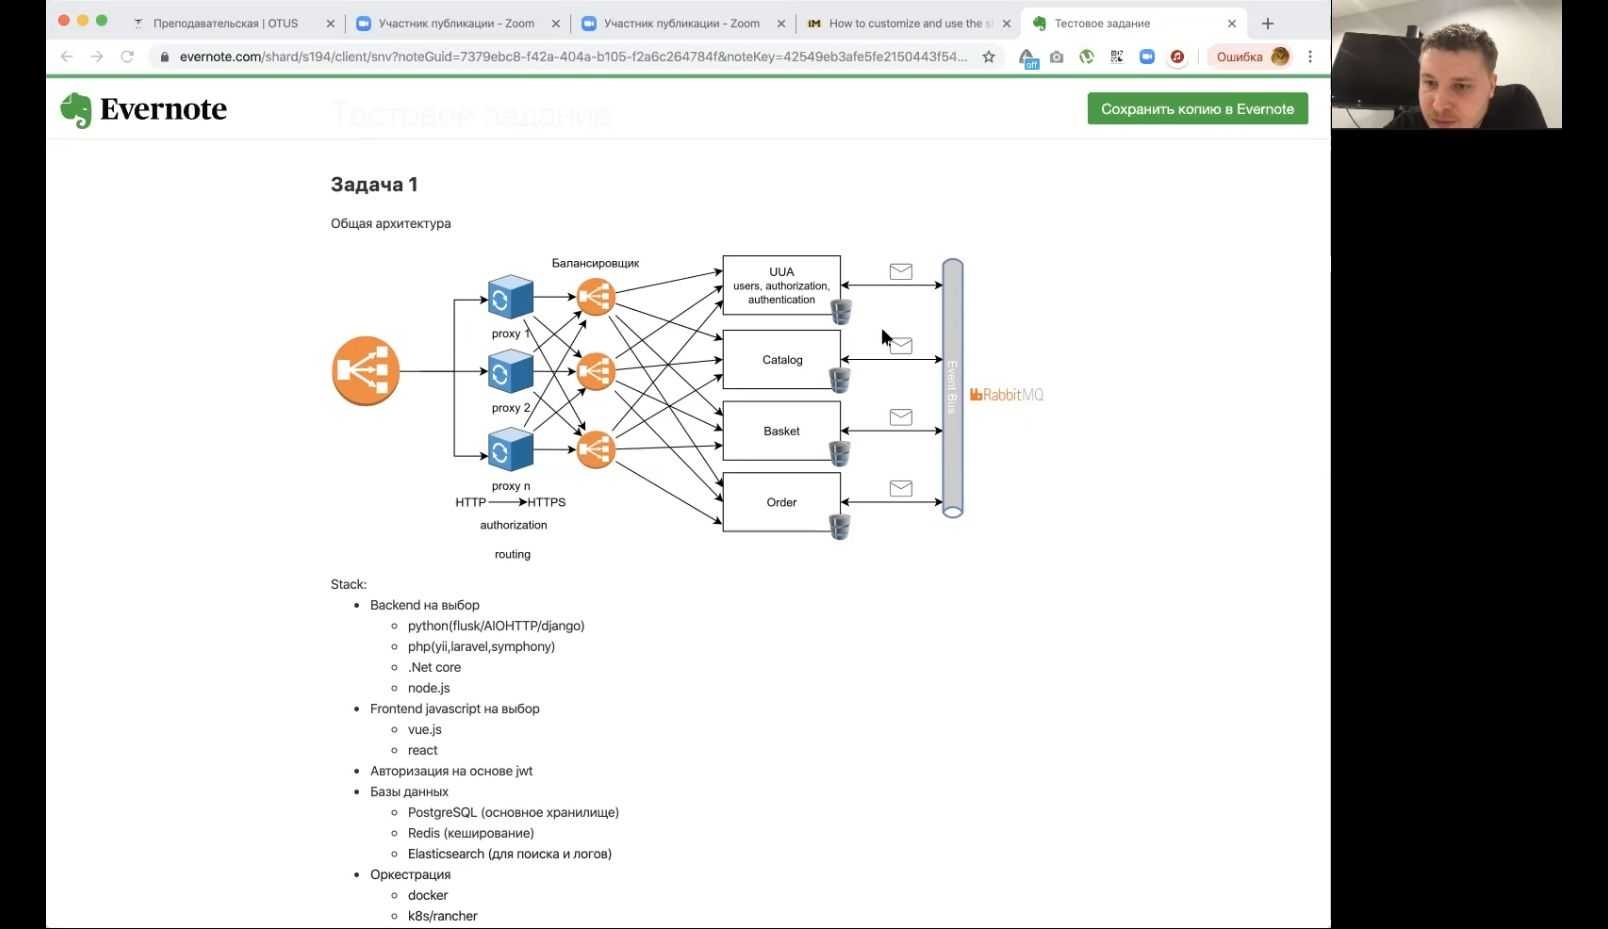Click the Basket service box
The image size is (1608, 929).
tap(781, 431)
